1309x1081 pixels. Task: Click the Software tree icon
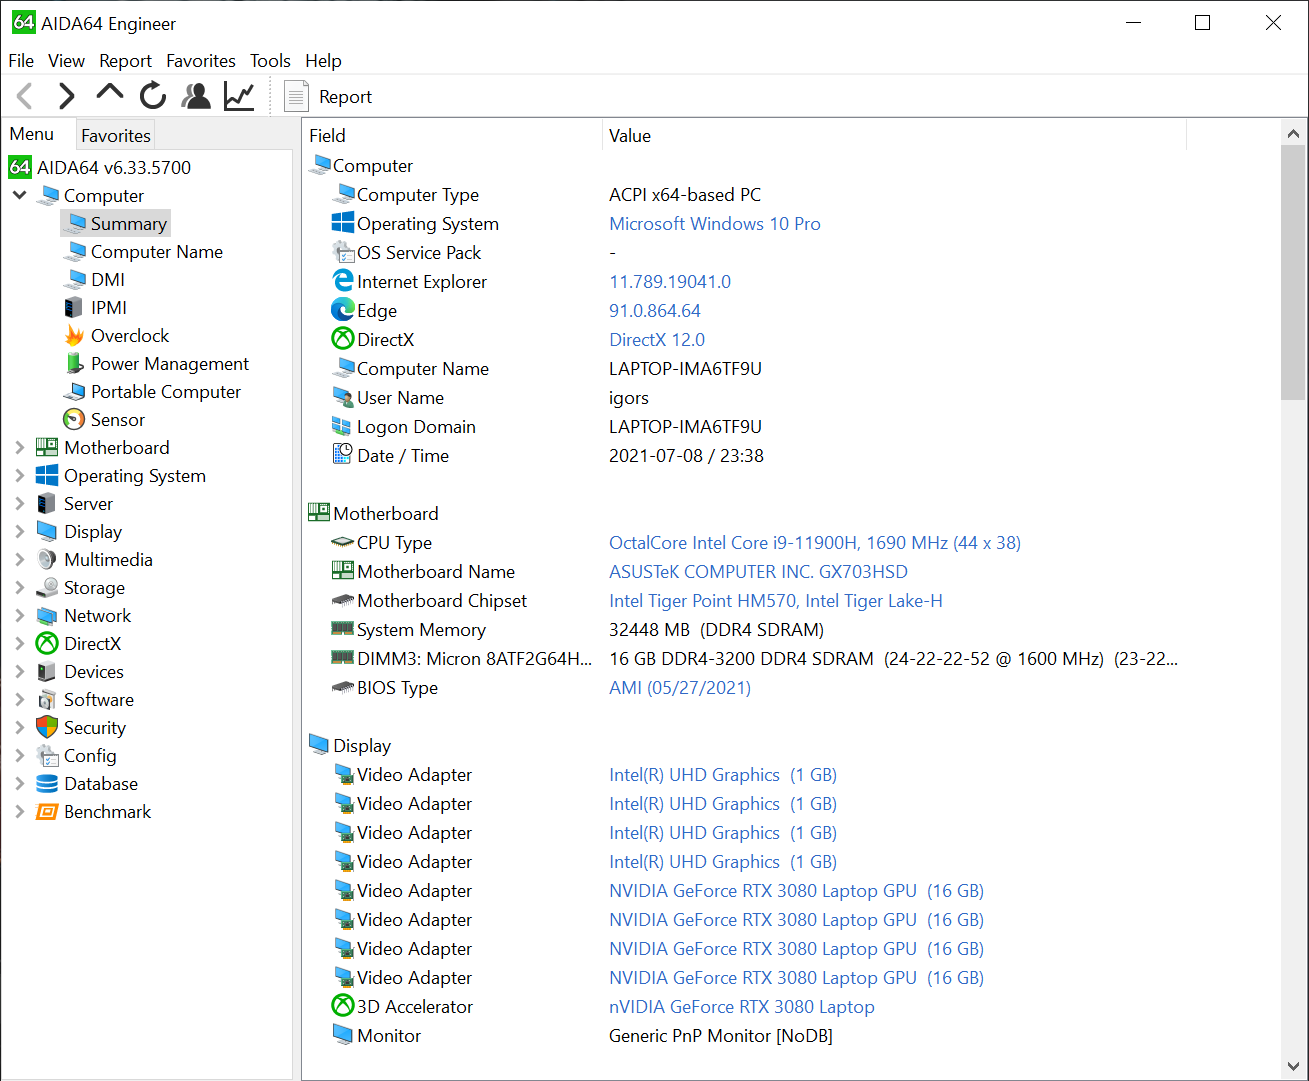[x=47, y=700]
